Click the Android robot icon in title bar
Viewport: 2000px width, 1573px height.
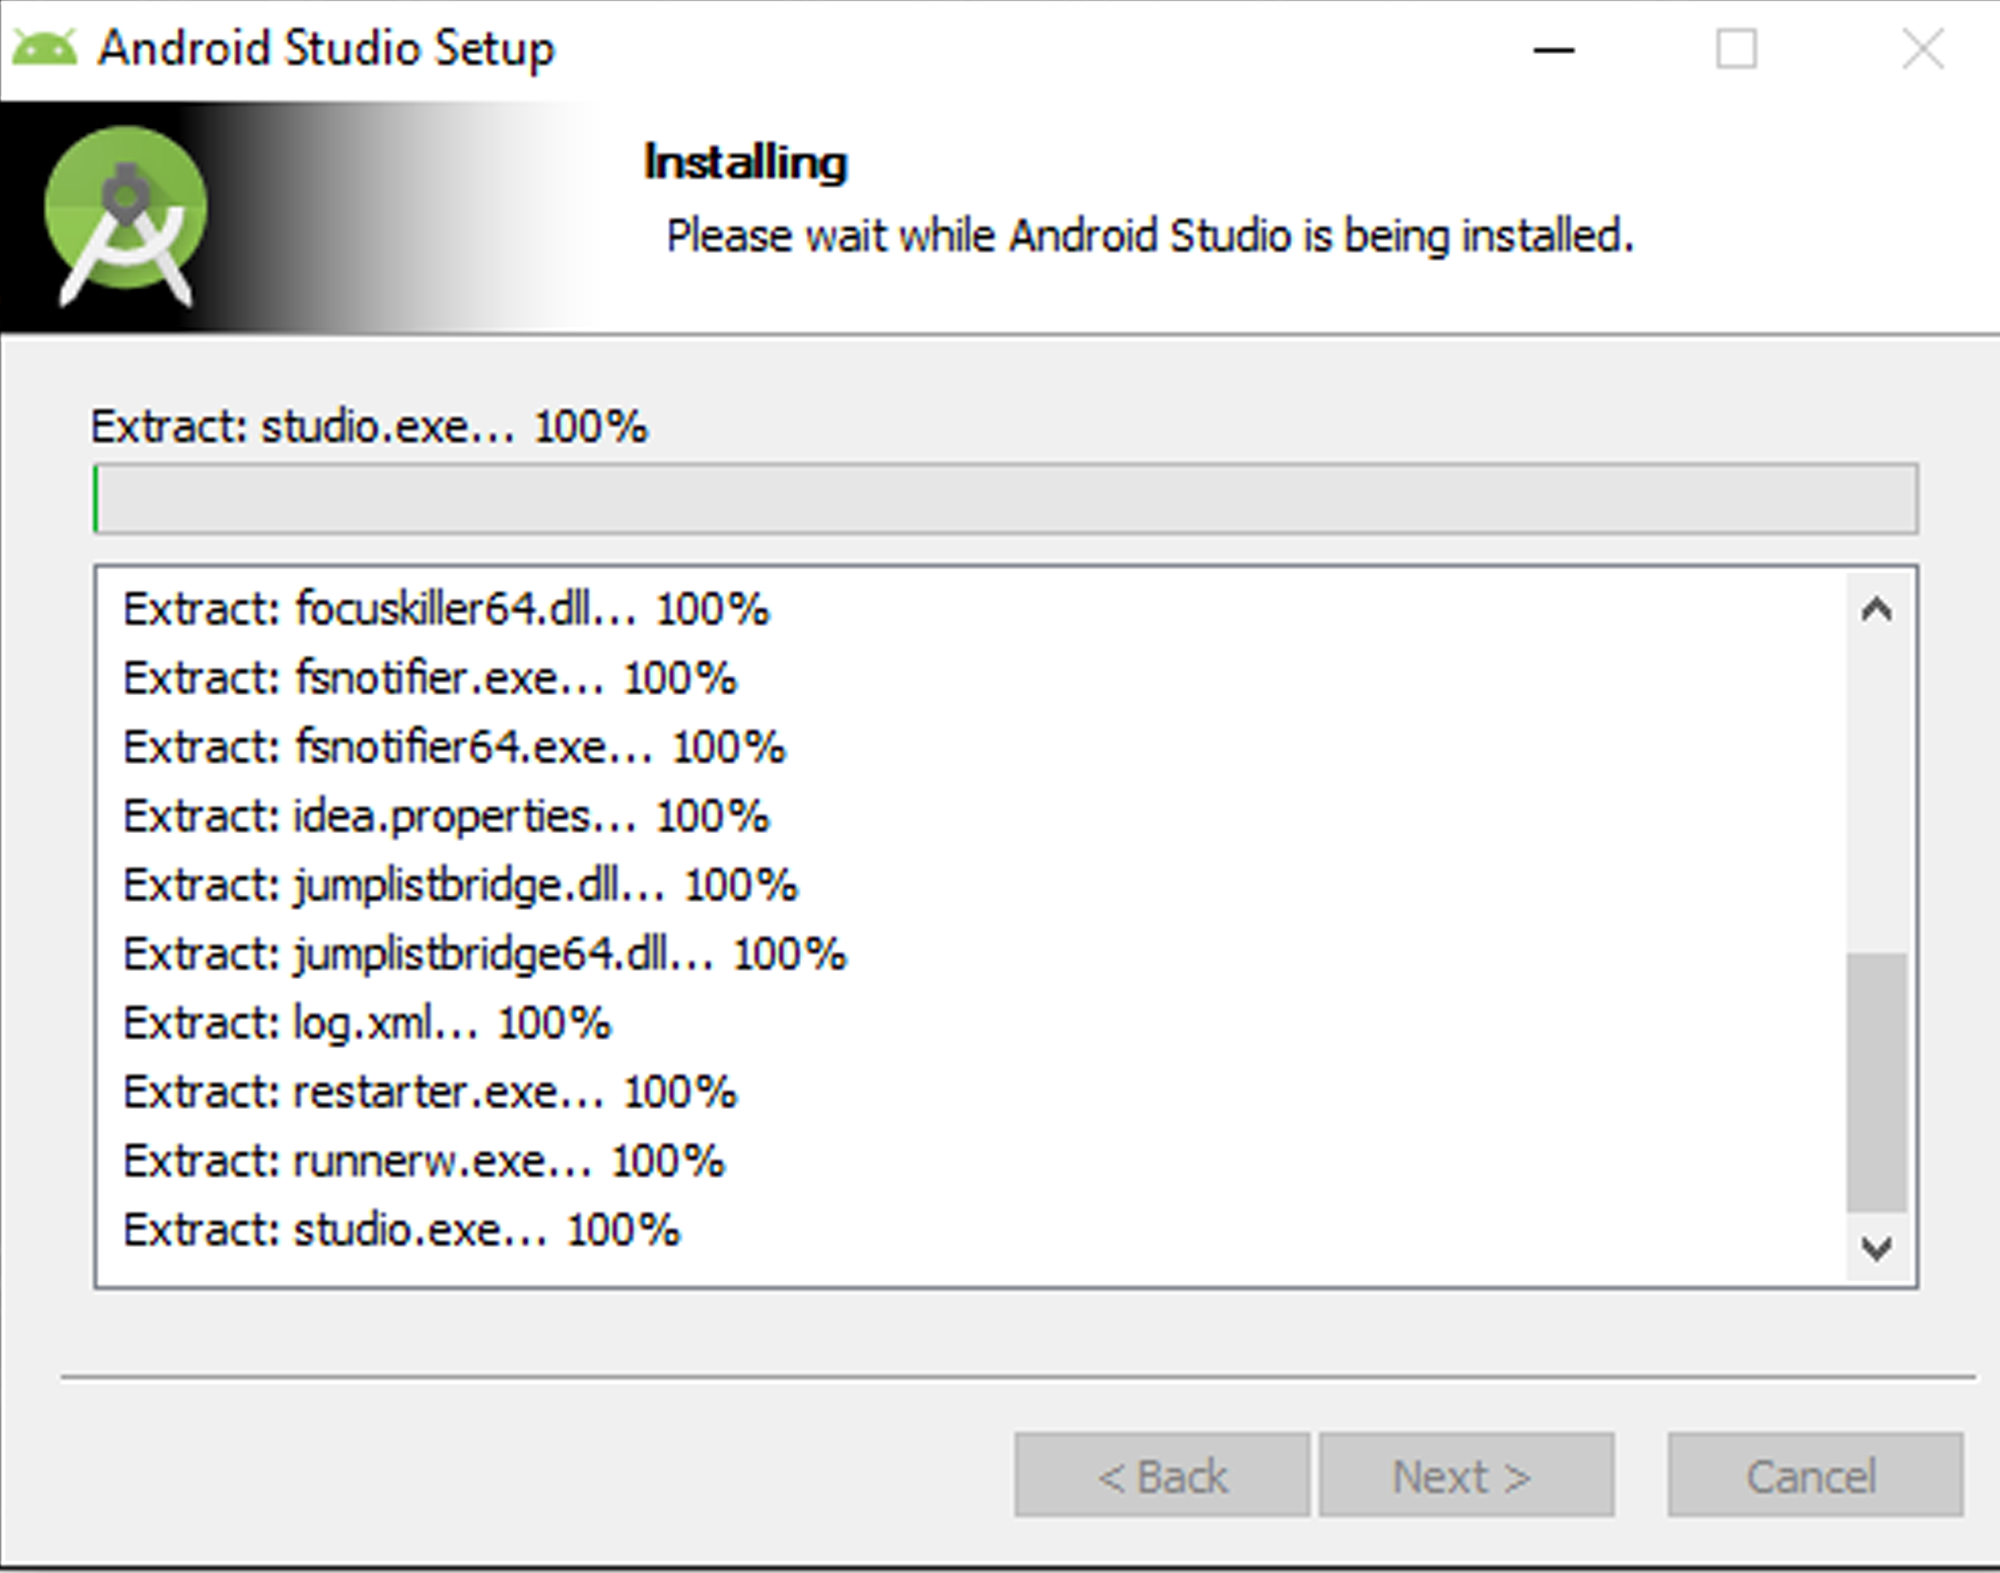click(x=45, y=48)
